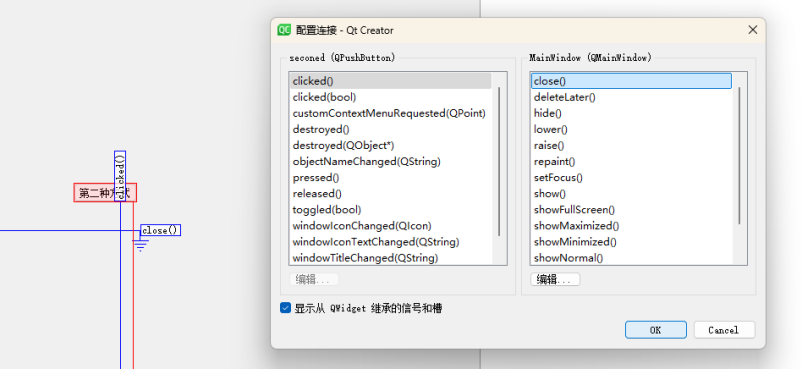The height and width of the screenshot is (369, 802).
Task: Select the toggled(bool) signal
Action: [x=391, y=210]
